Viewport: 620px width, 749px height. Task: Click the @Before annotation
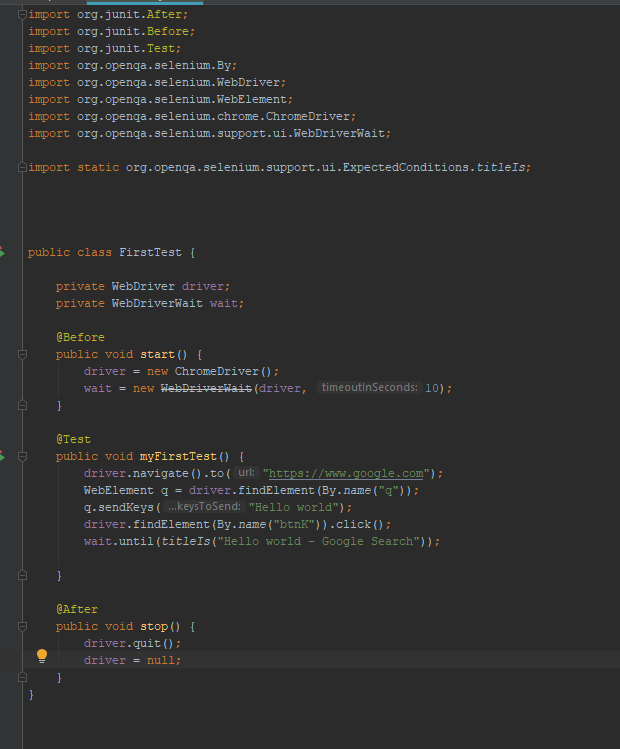coord(80,337)
